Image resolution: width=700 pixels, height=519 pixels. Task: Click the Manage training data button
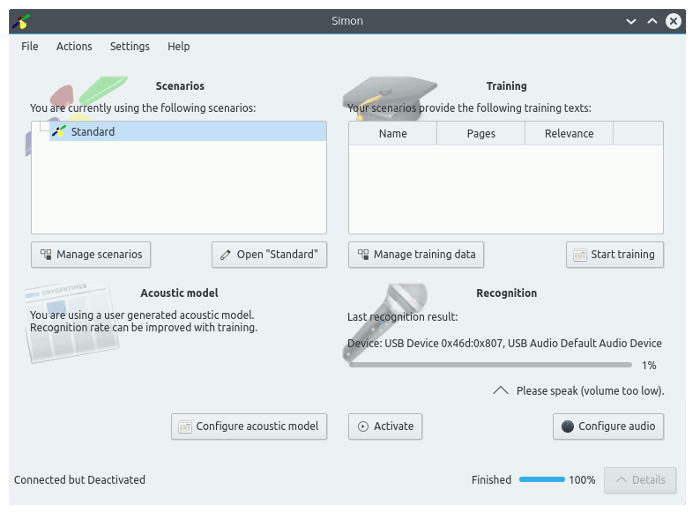coord(416,254)
